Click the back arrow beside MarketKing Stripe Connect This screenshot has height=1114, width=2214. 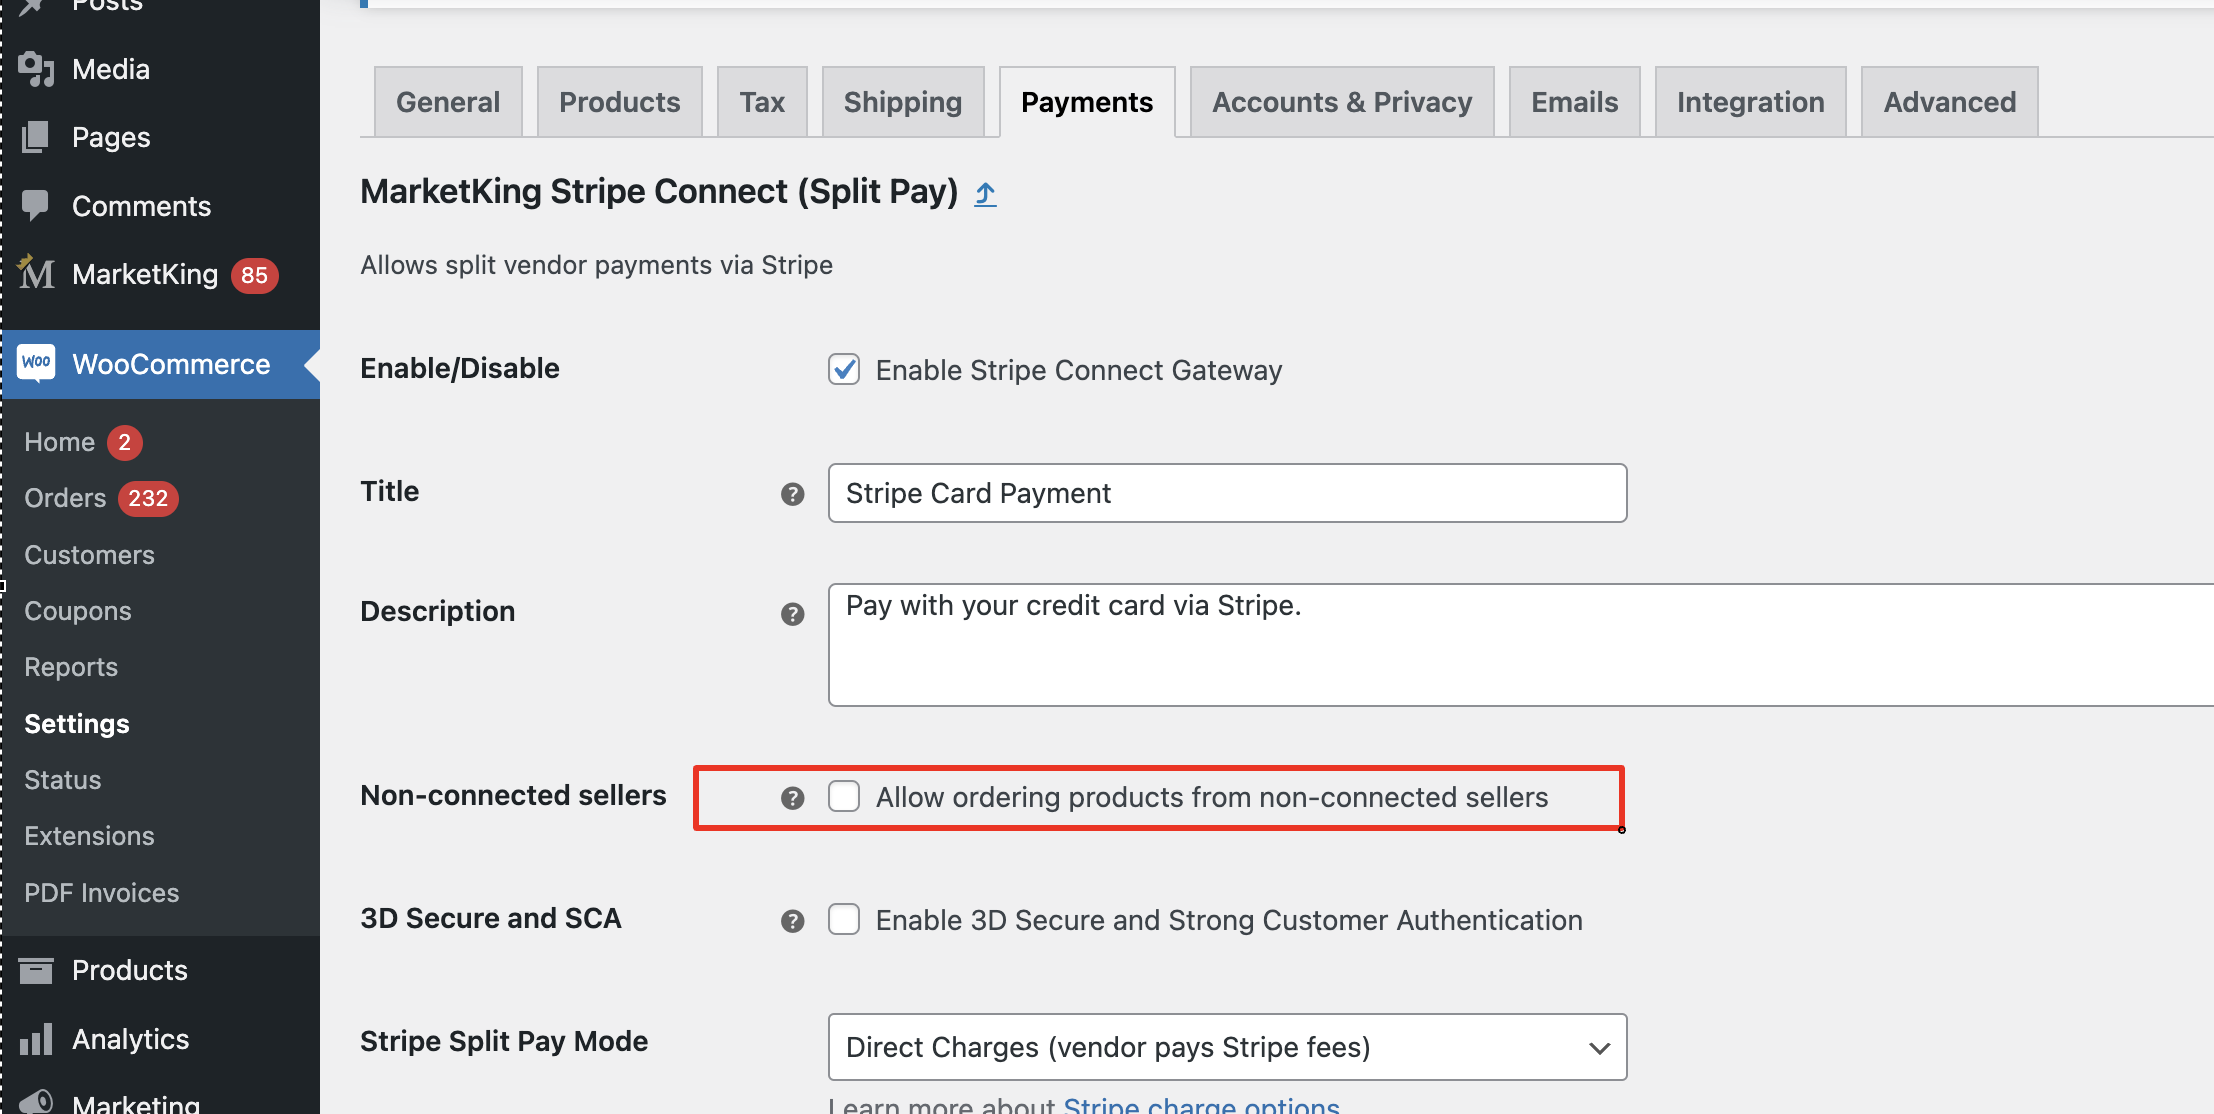pyautogui.click(x=985, y=193)
